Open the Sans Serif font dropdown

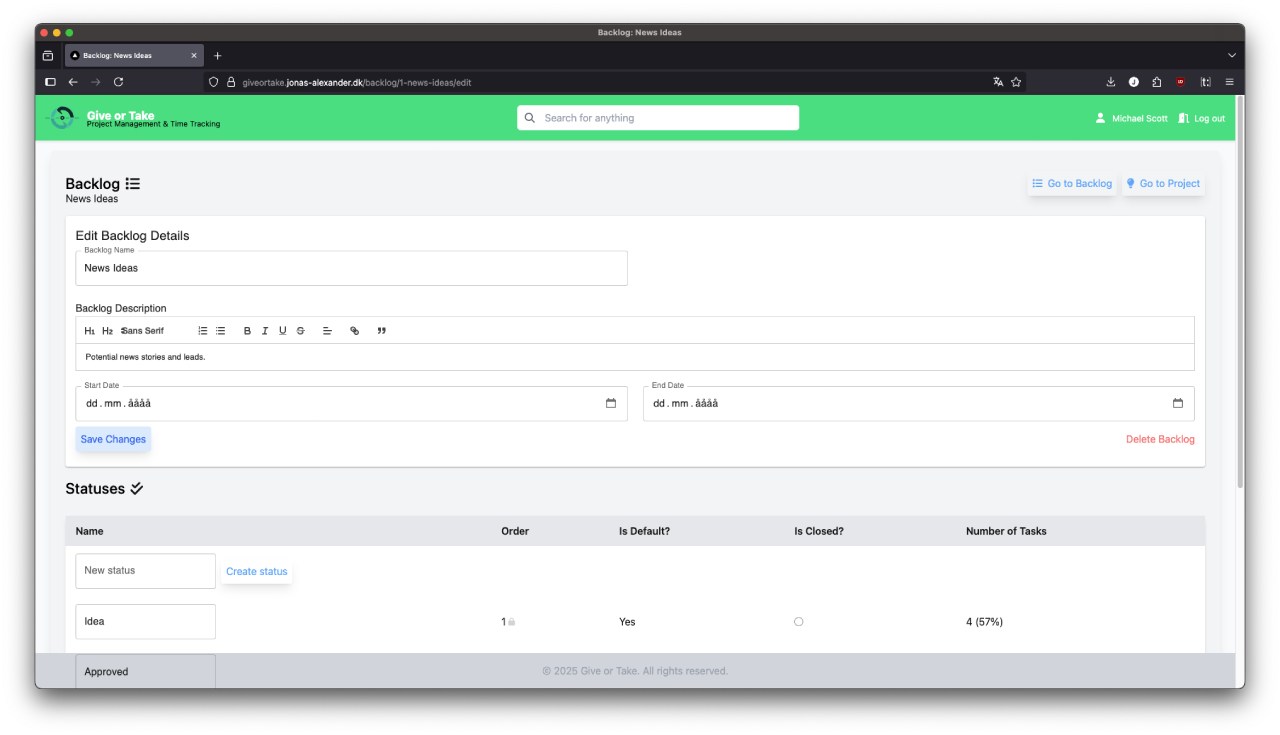143,331
